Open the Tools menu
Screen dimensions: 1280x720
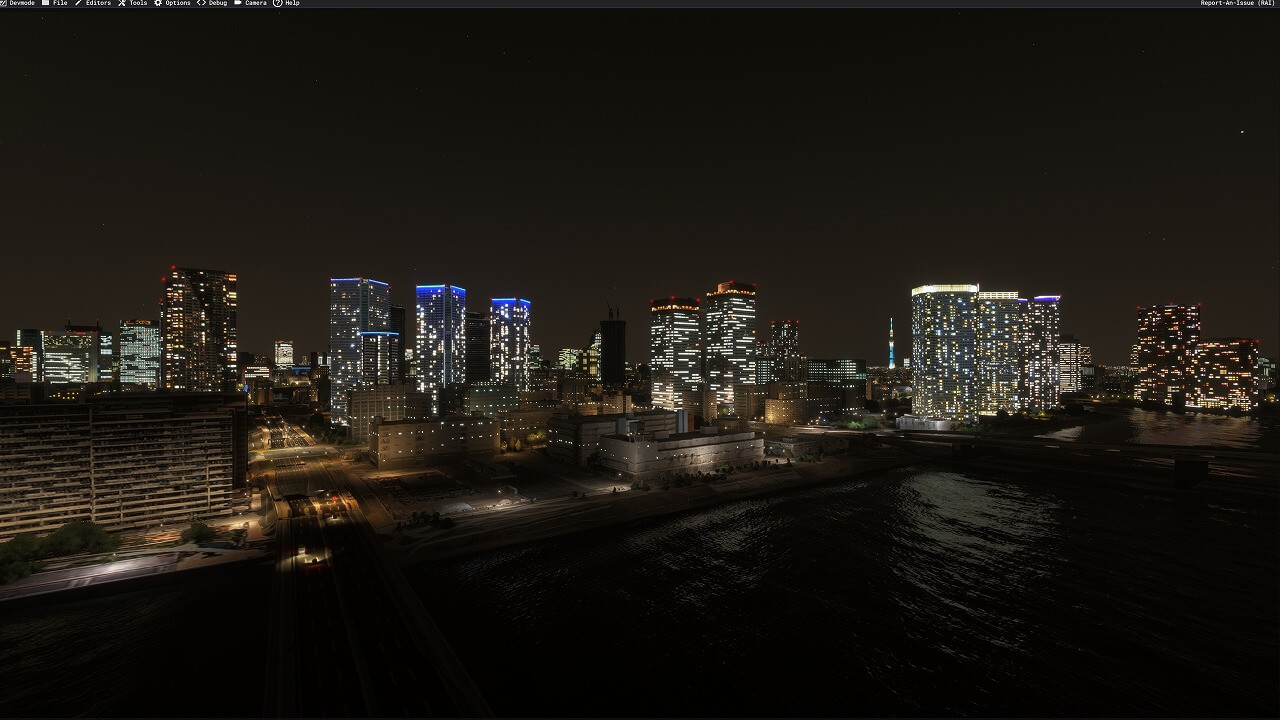coord(138,3)
